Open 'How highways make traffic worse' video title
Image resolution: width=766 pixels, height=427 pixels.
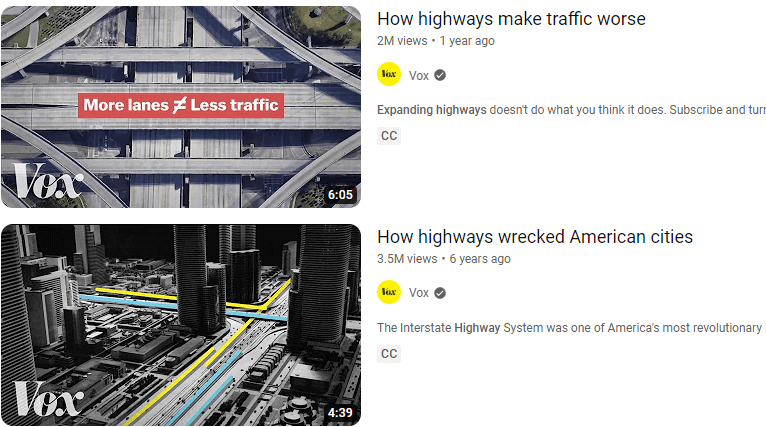click(511, 19)
